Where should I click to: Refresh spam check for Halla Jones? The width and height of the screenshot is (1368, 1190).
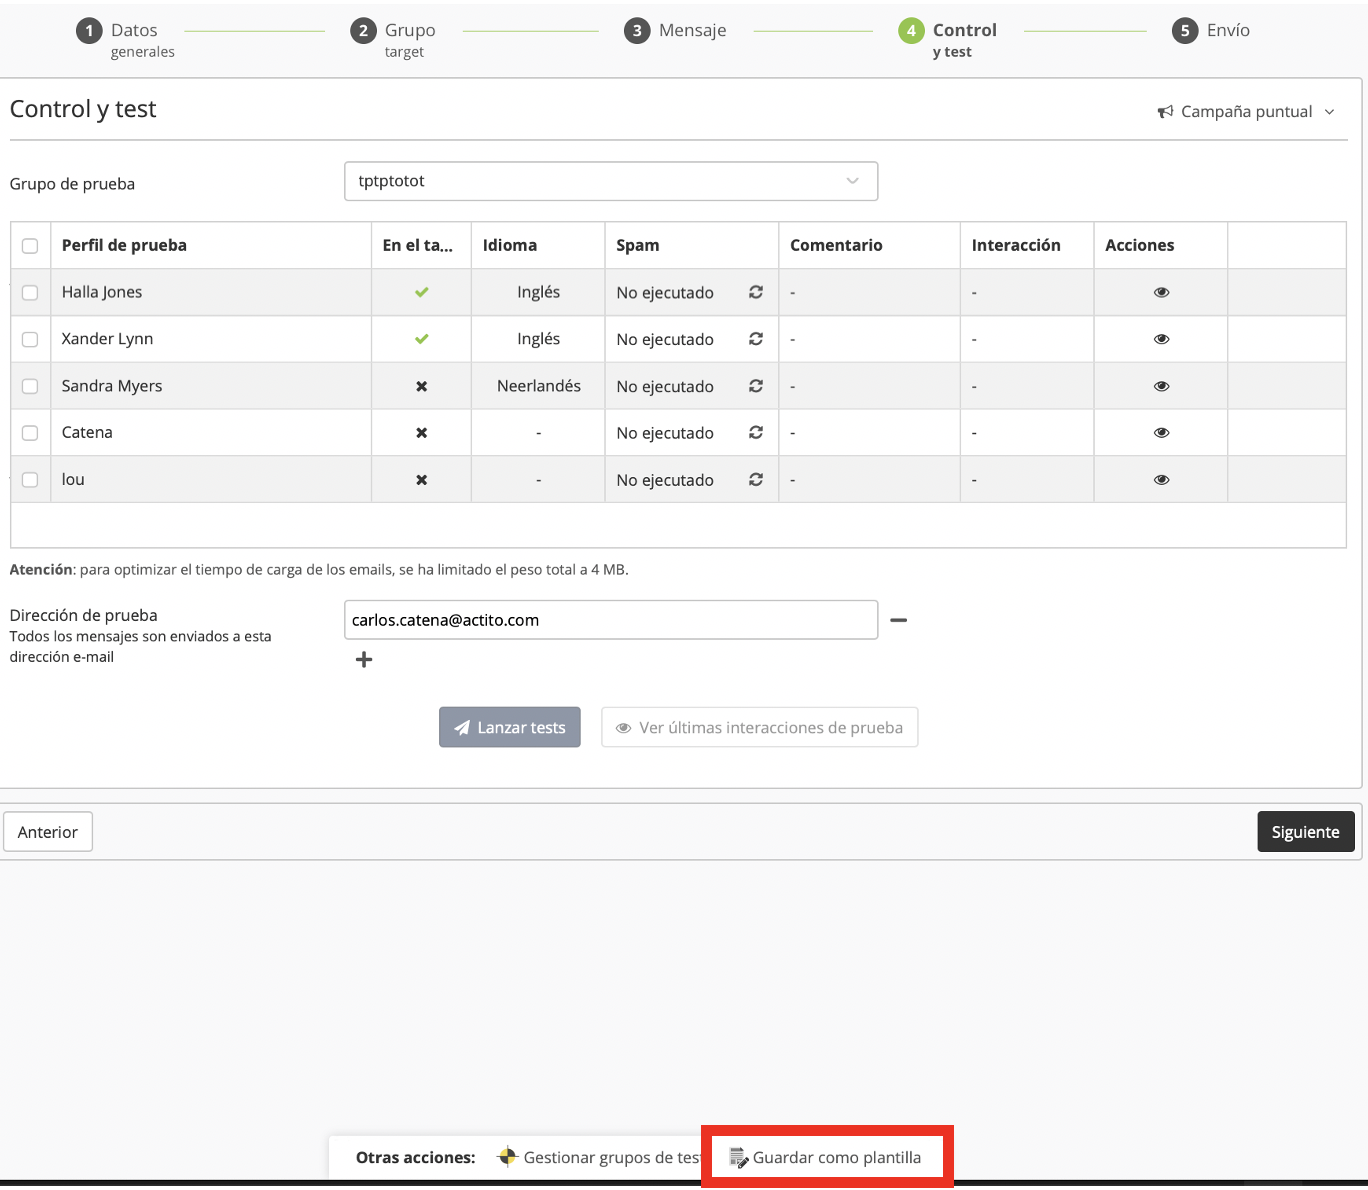756,292
